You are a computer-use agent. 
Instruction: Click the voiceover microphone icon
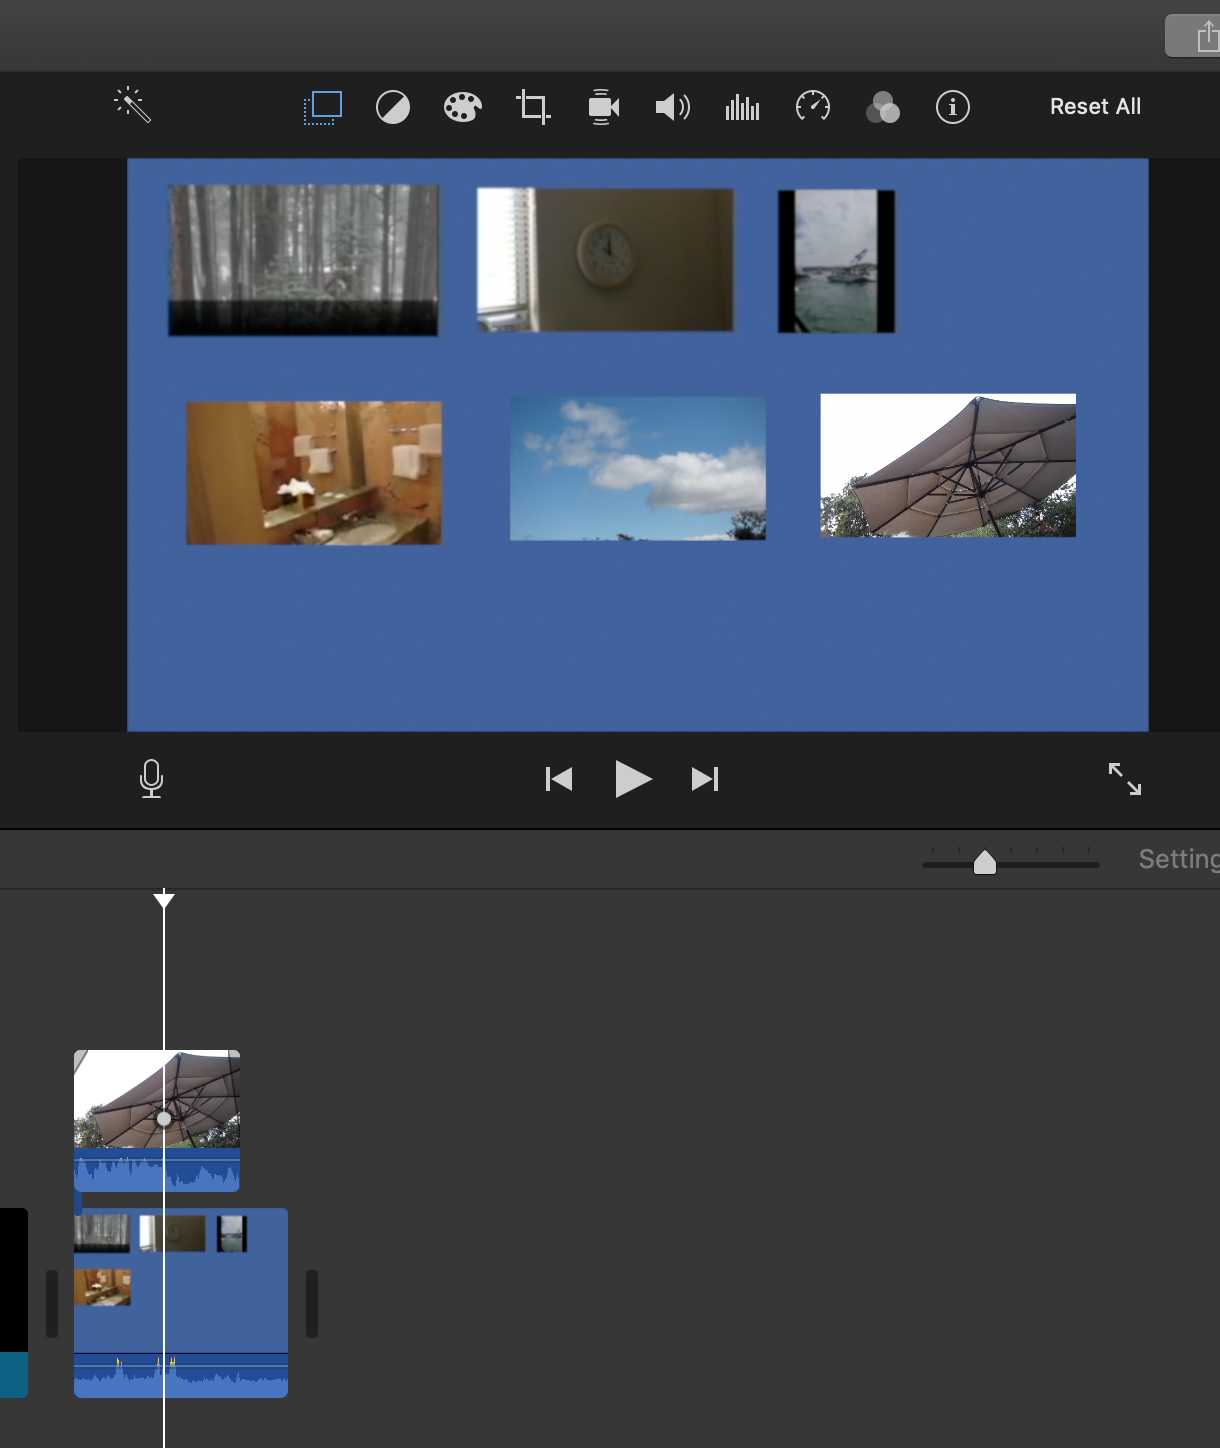click(x=151, y=779)
